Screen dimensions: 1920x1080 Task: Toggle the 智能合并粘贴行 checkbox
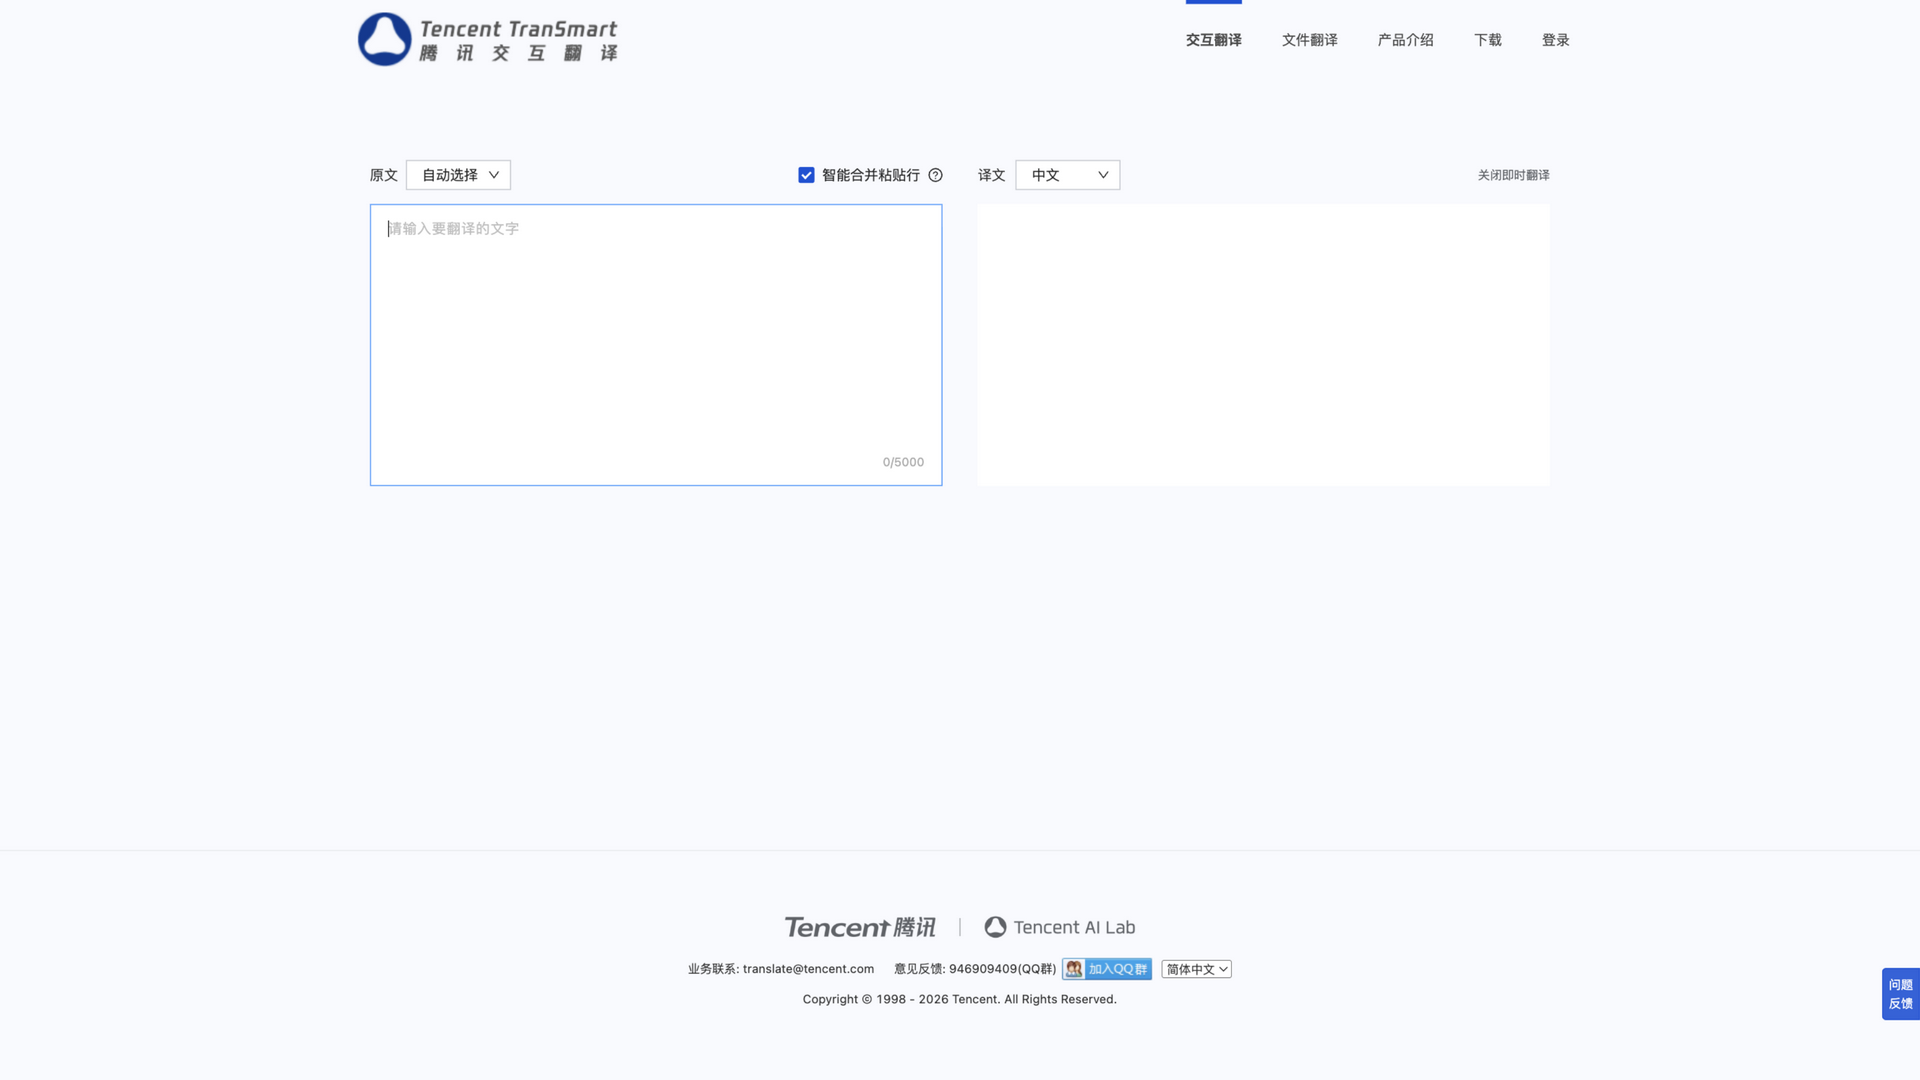pos(806,175)
